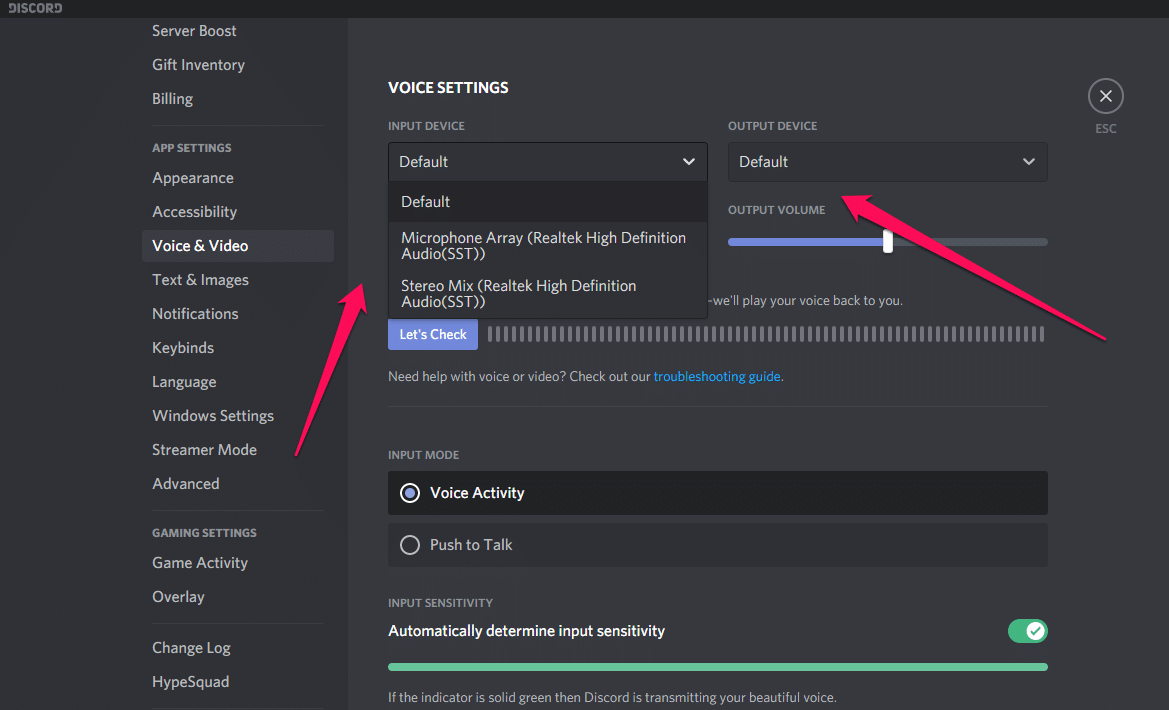Click the output volume slider handle
Screen dimensions: 1169x710
pos(887,242)
